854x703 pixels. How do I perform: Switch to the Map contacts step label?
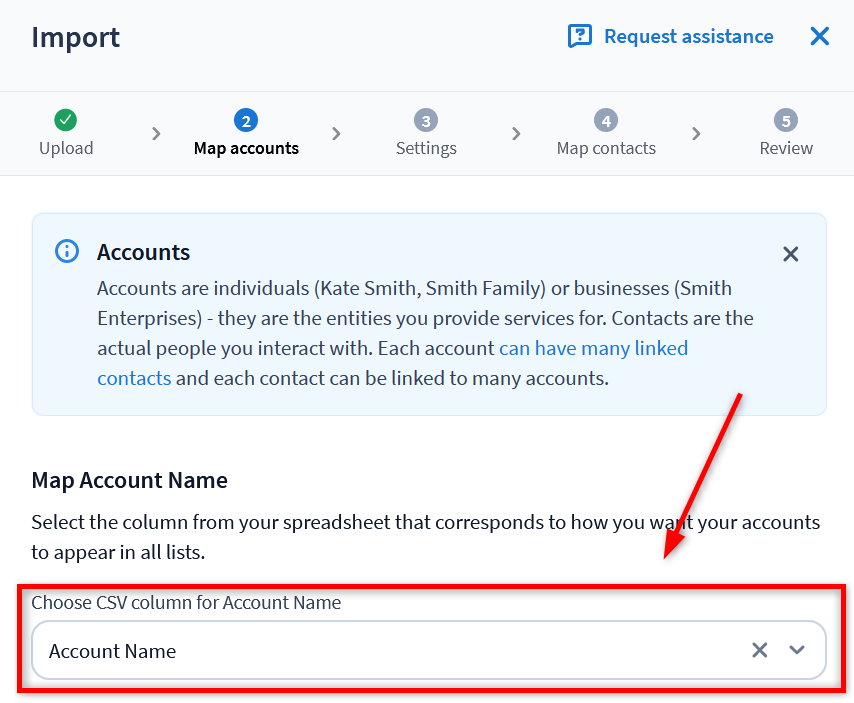[606, 148]
